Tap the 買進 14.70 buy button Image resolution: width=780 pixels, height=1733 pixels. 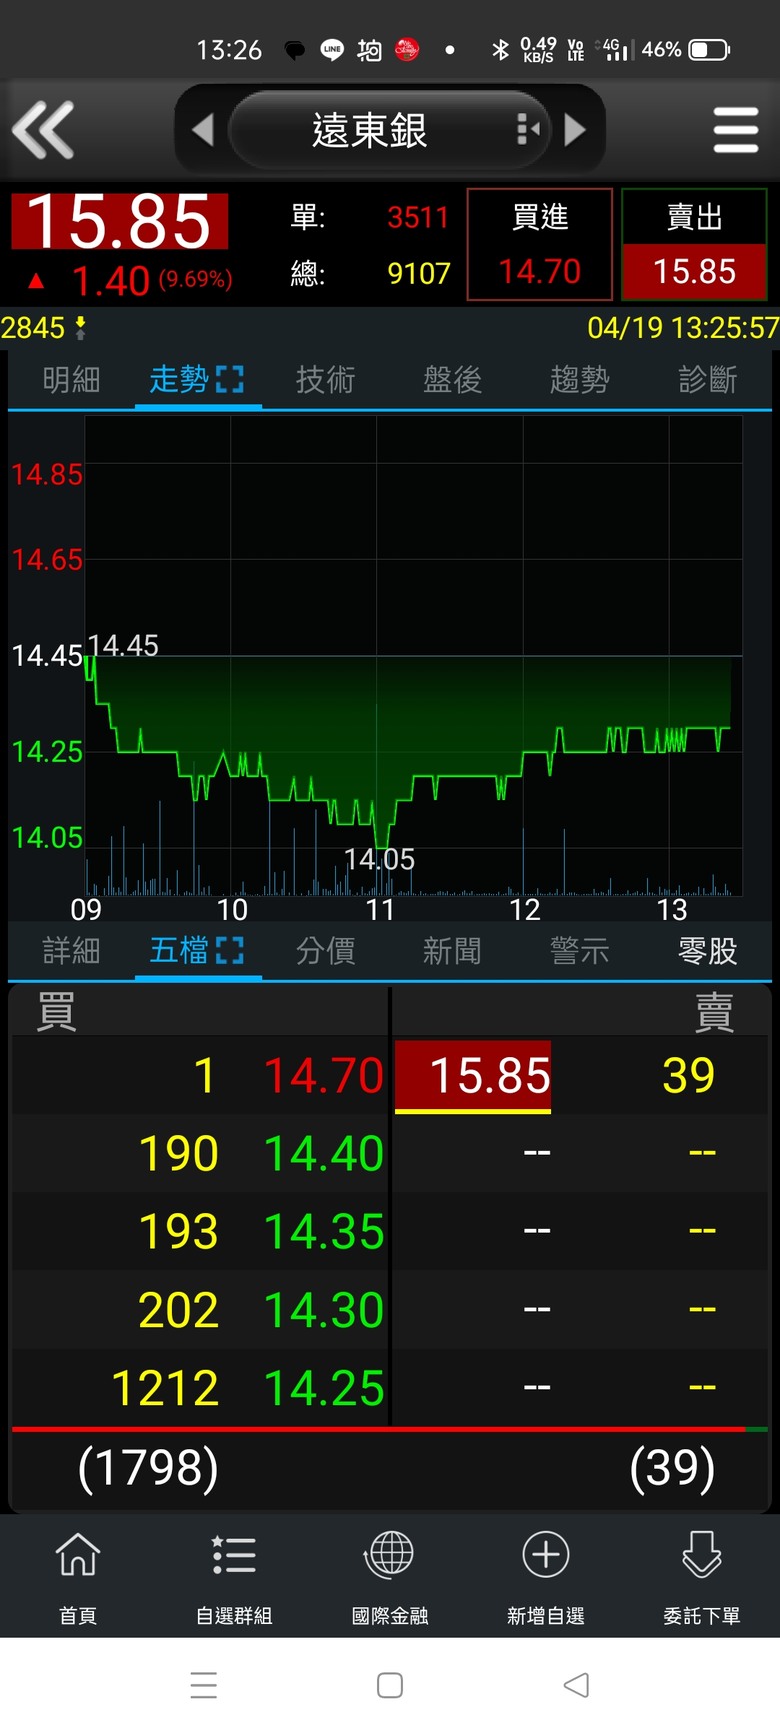tap(540, 244)
